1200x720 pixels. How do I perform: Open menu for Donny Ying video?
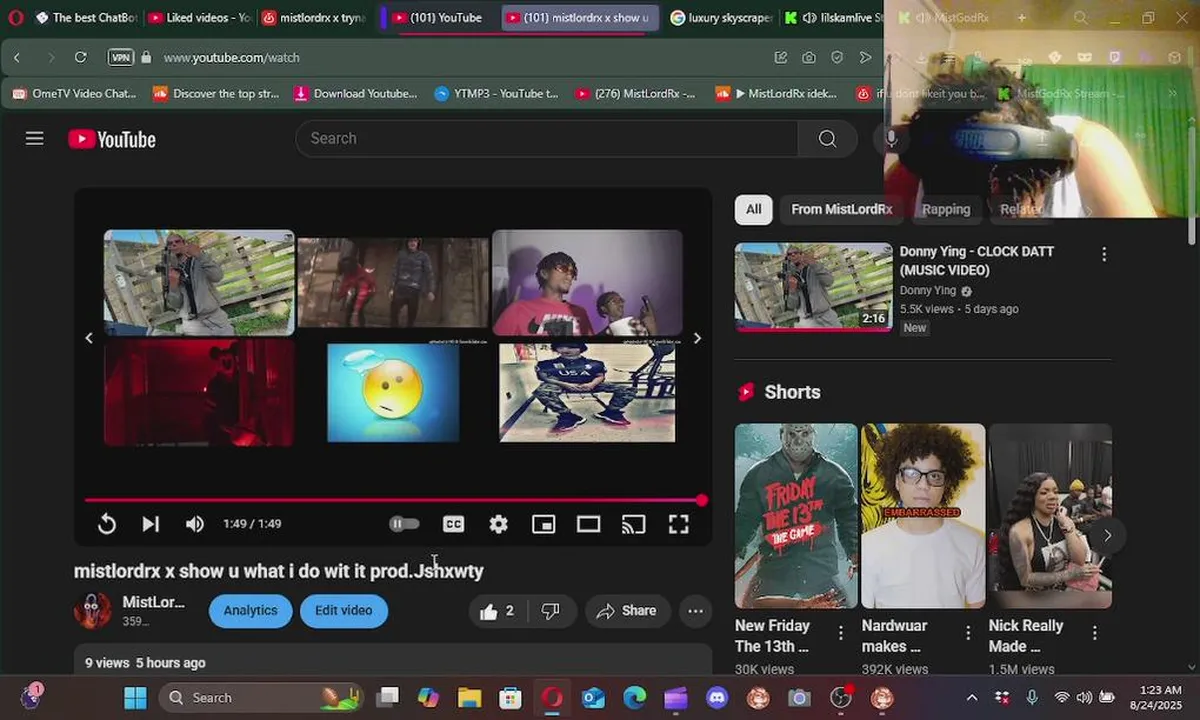pos(1104,254)
